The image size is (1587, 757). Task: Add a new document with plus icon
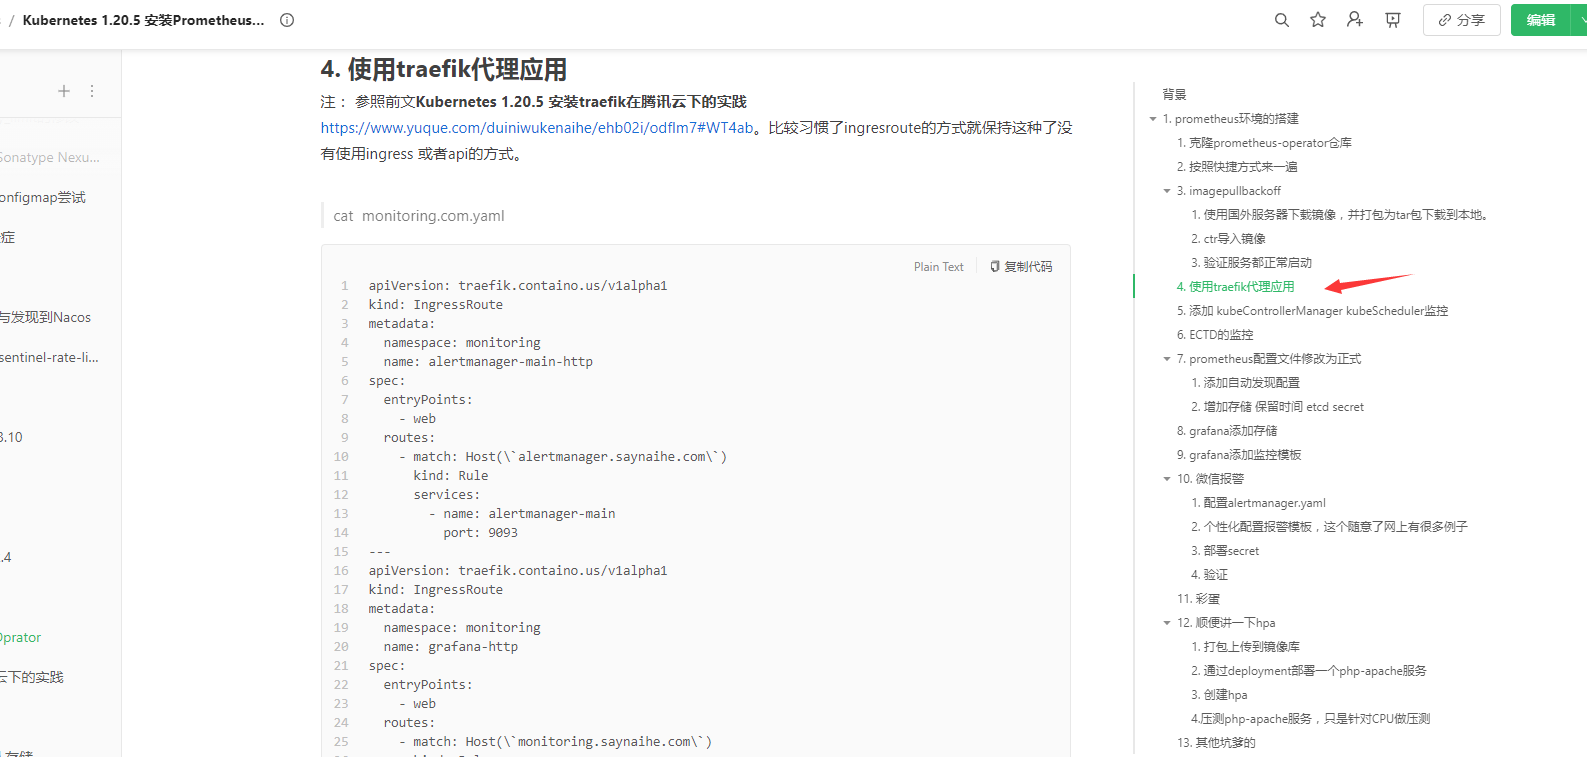pos(64,91)
